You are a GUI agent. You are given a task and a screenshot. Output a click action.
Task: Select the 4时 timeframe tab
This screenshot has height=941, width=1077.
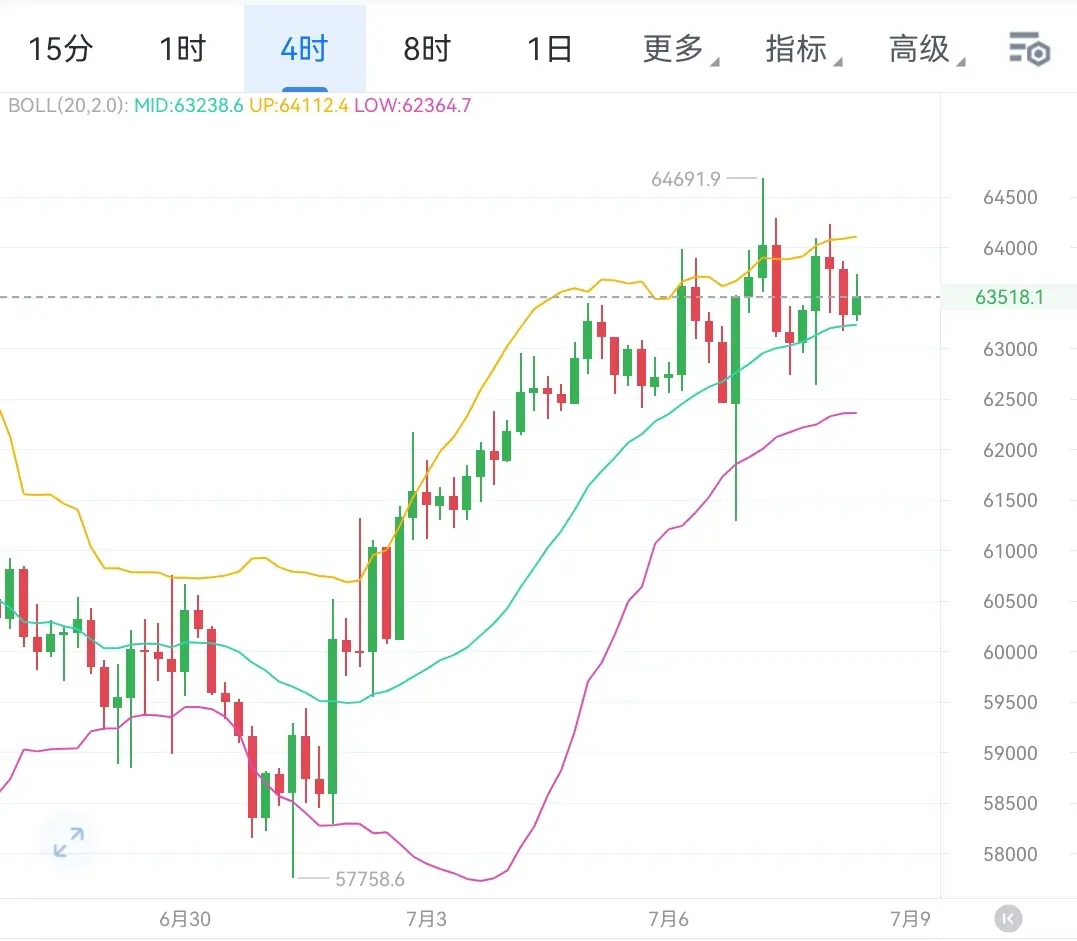[x=304, y=49]
